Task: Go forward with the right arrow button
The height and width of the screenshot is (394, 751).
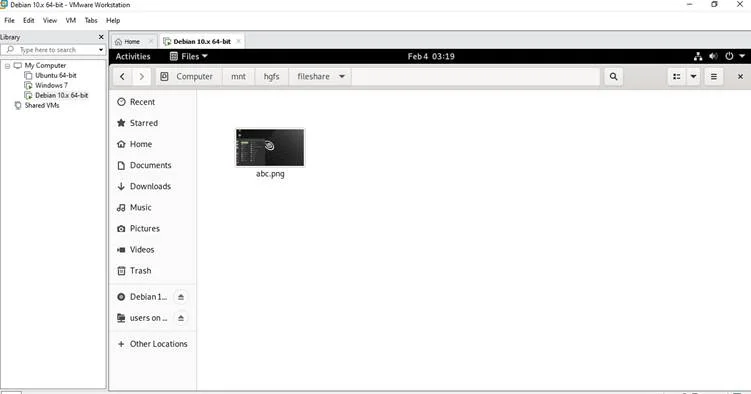Action: pyautogui.click(x=141, y=77)
